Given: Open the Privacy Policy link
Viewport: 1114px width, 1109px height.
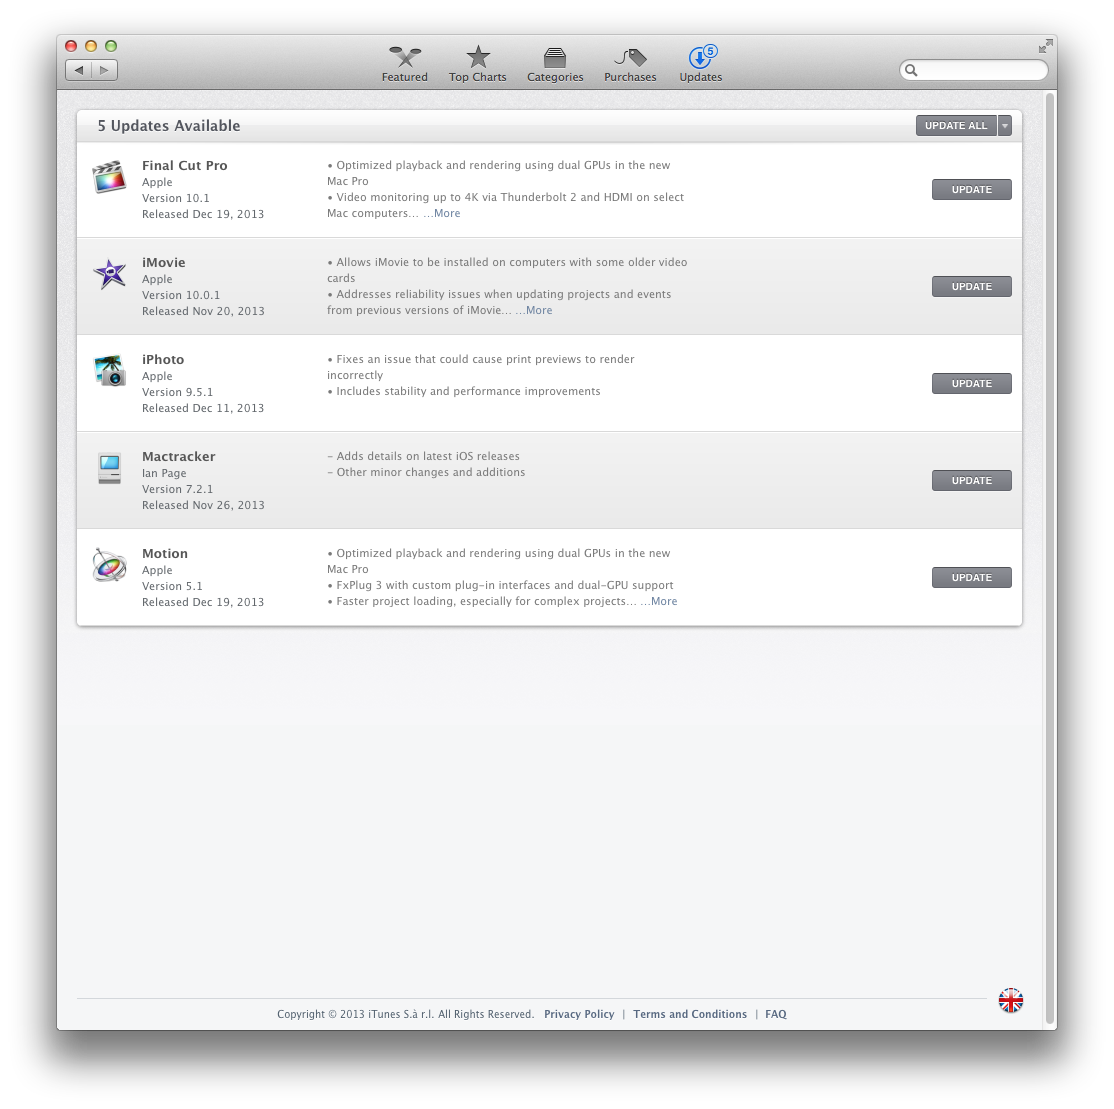Looking at the screenshot, I should tap(579, 1014).
